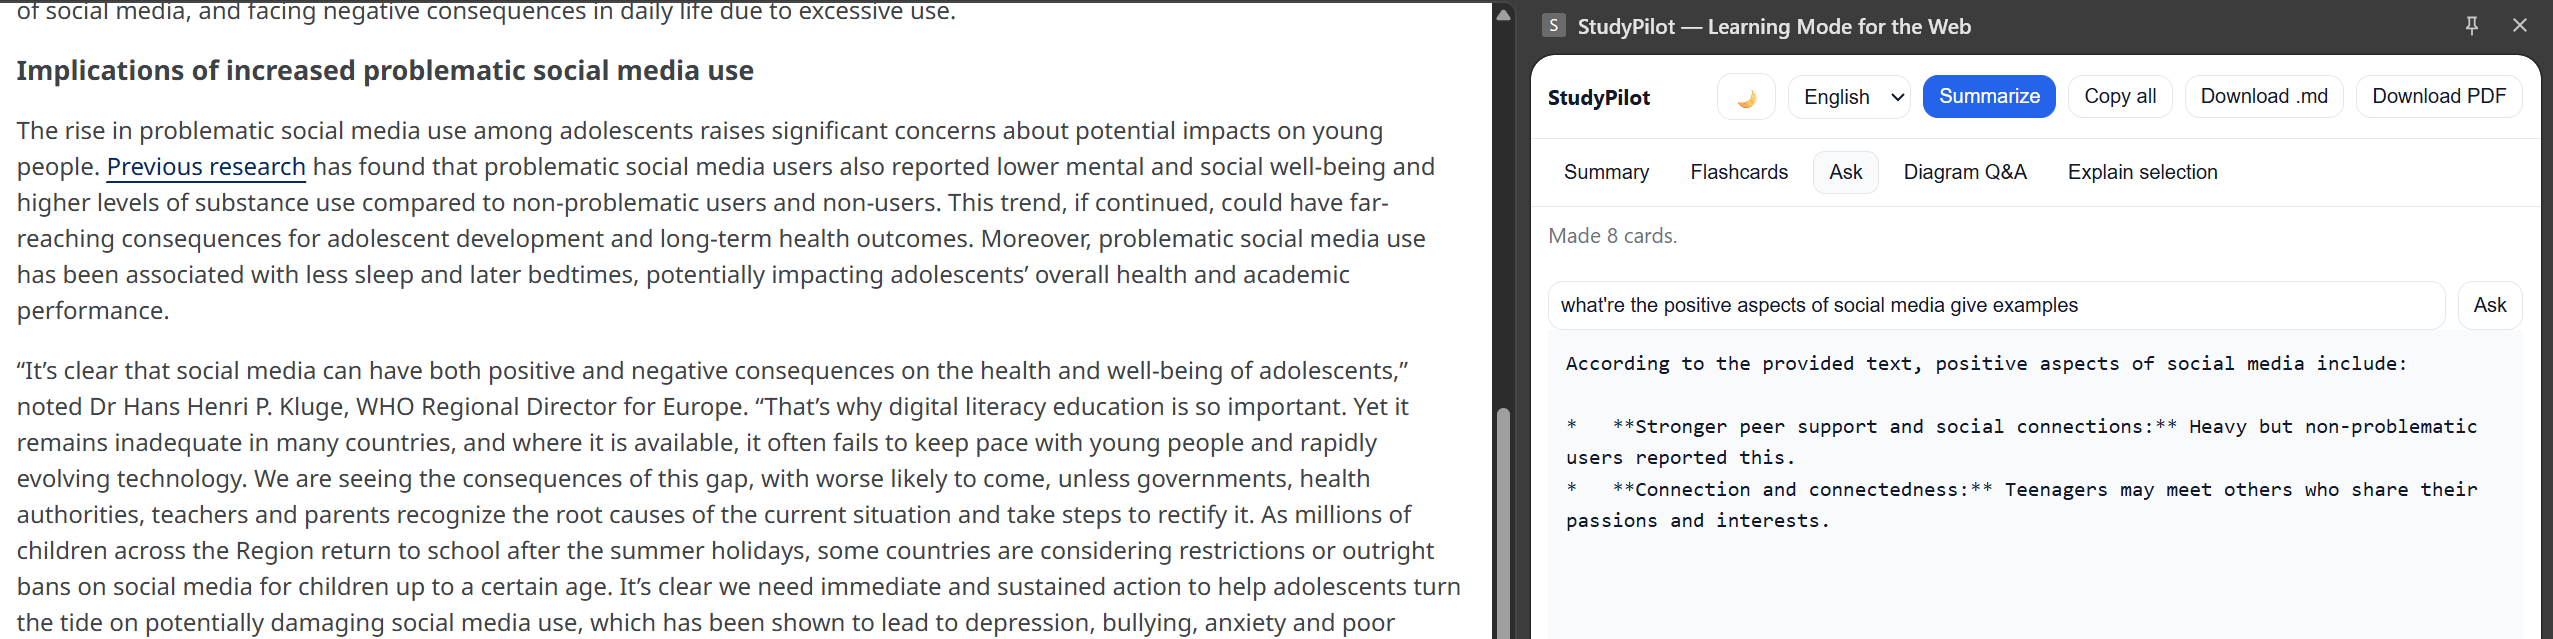Open the English language dropdown
2553x639 pixels.
tap(1849, 97)
